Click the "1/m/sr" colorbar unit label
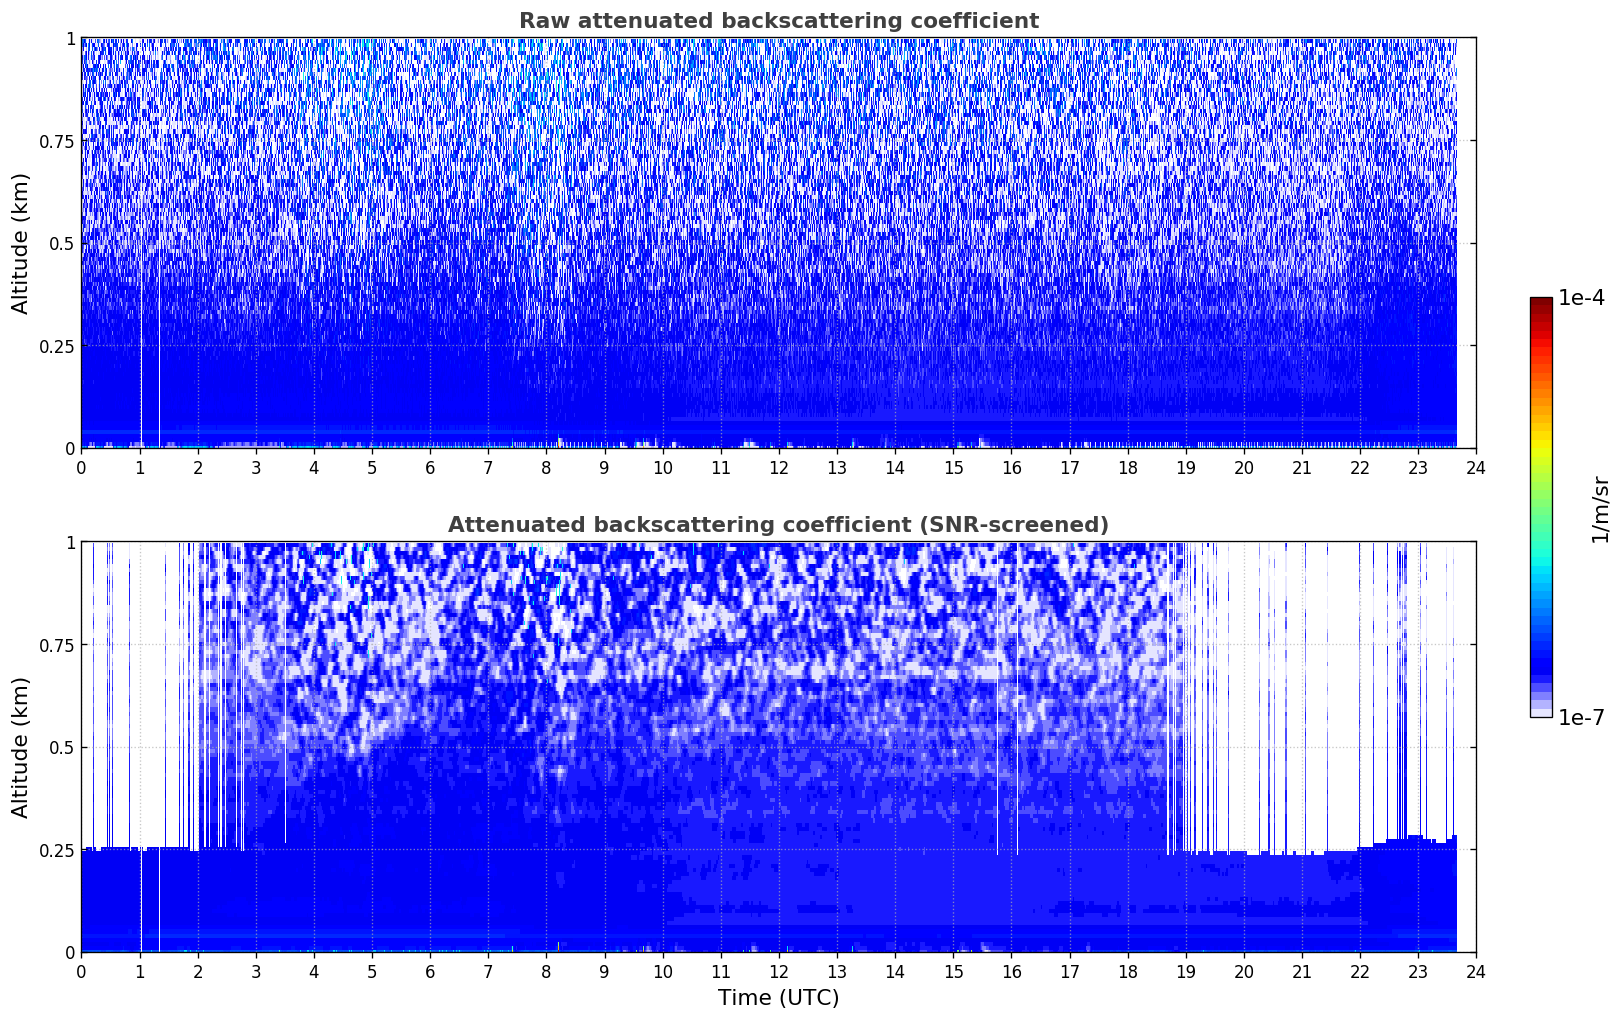This screenshot has height=1020, width=1621. (1600, 508)
